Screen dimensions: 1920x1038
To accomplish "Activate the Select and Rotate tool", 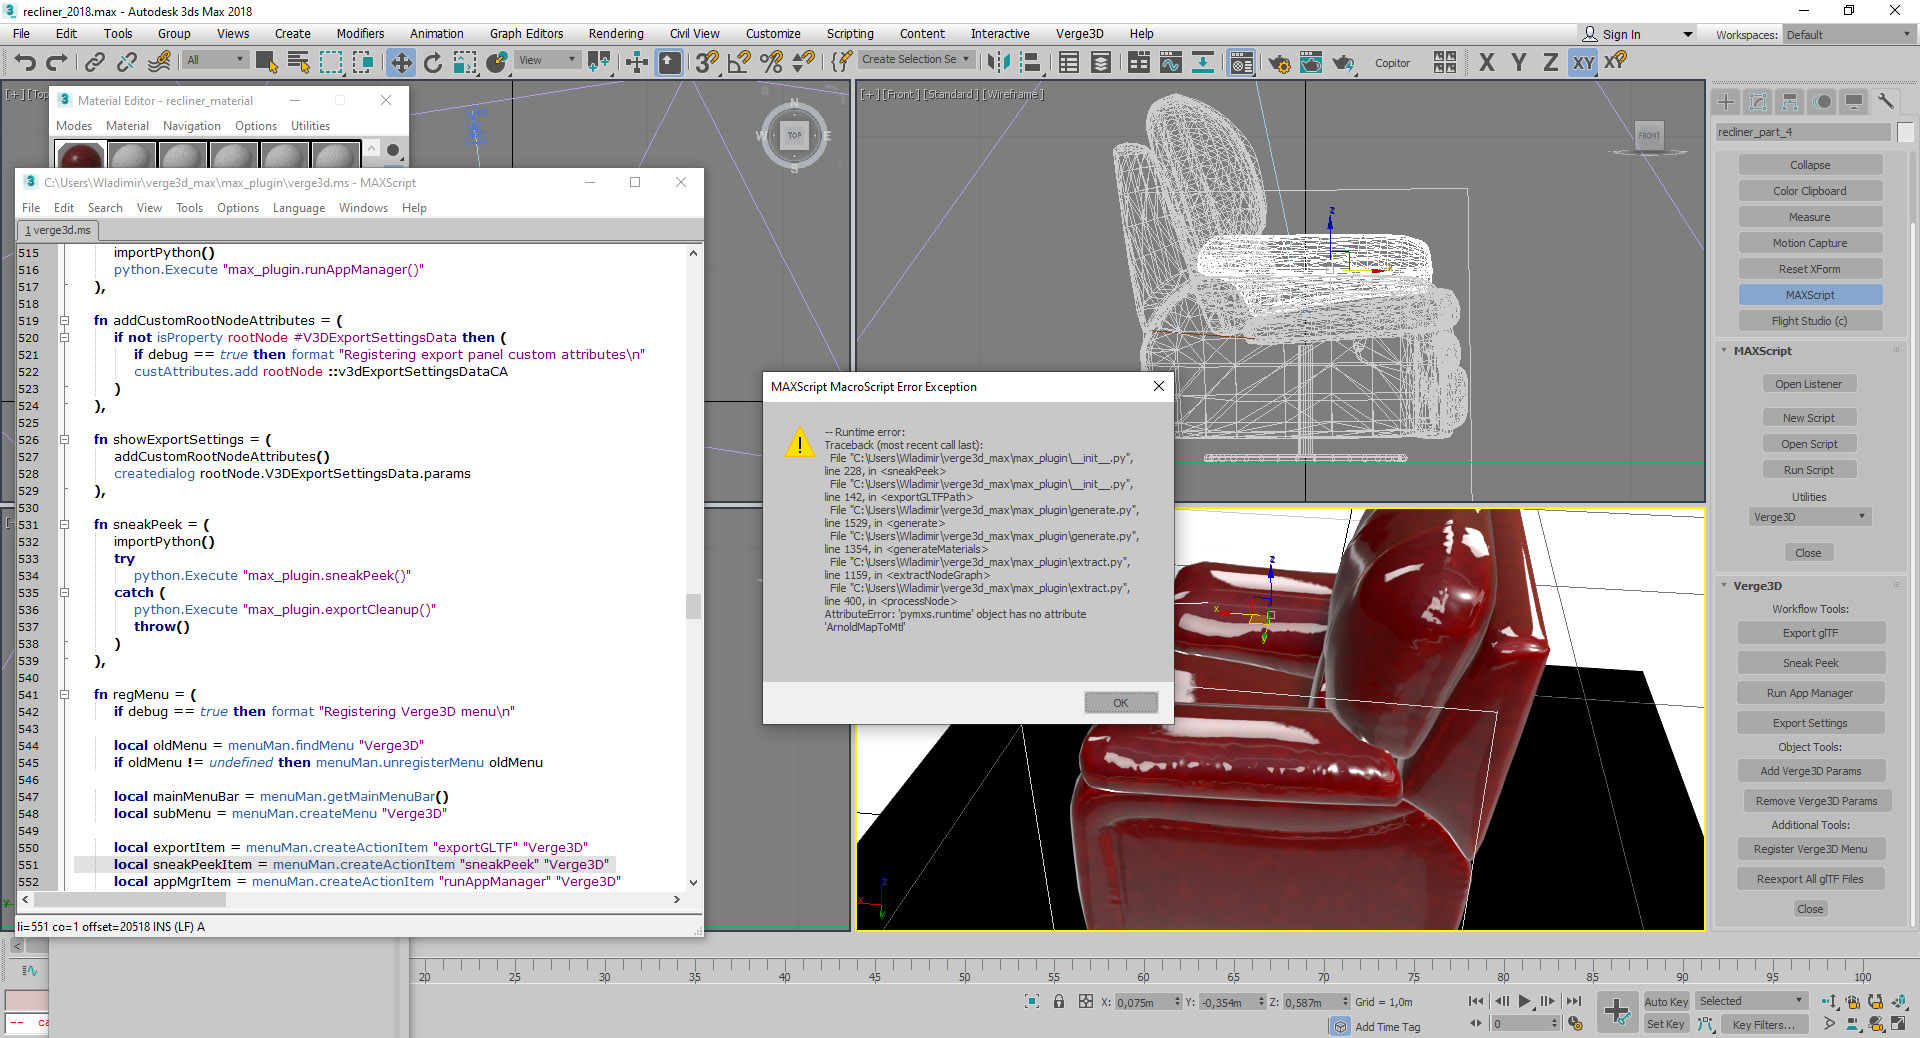I will 433,62.
